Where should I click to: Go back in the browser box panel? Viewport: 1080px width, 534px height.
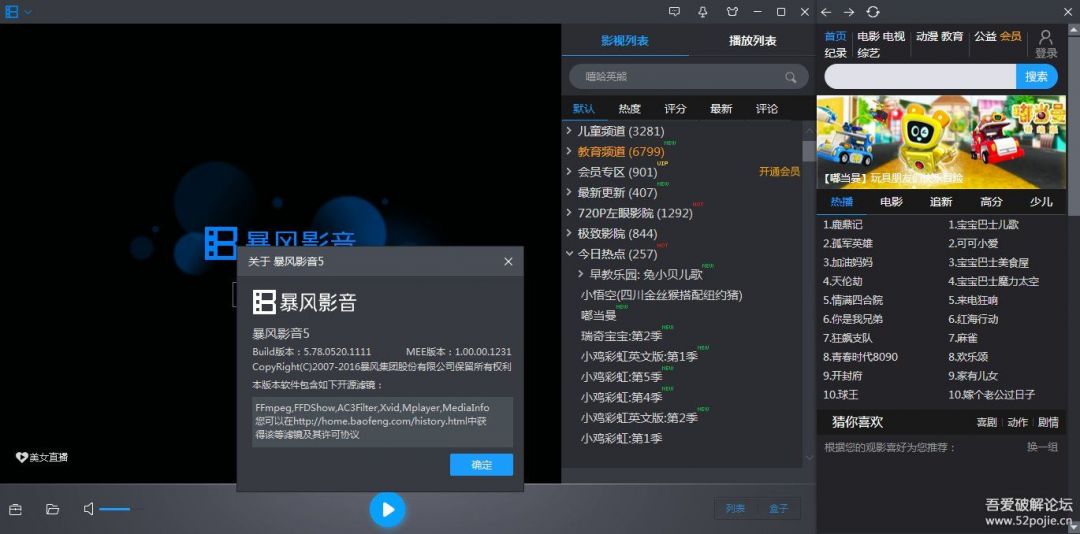pos(827,12)
